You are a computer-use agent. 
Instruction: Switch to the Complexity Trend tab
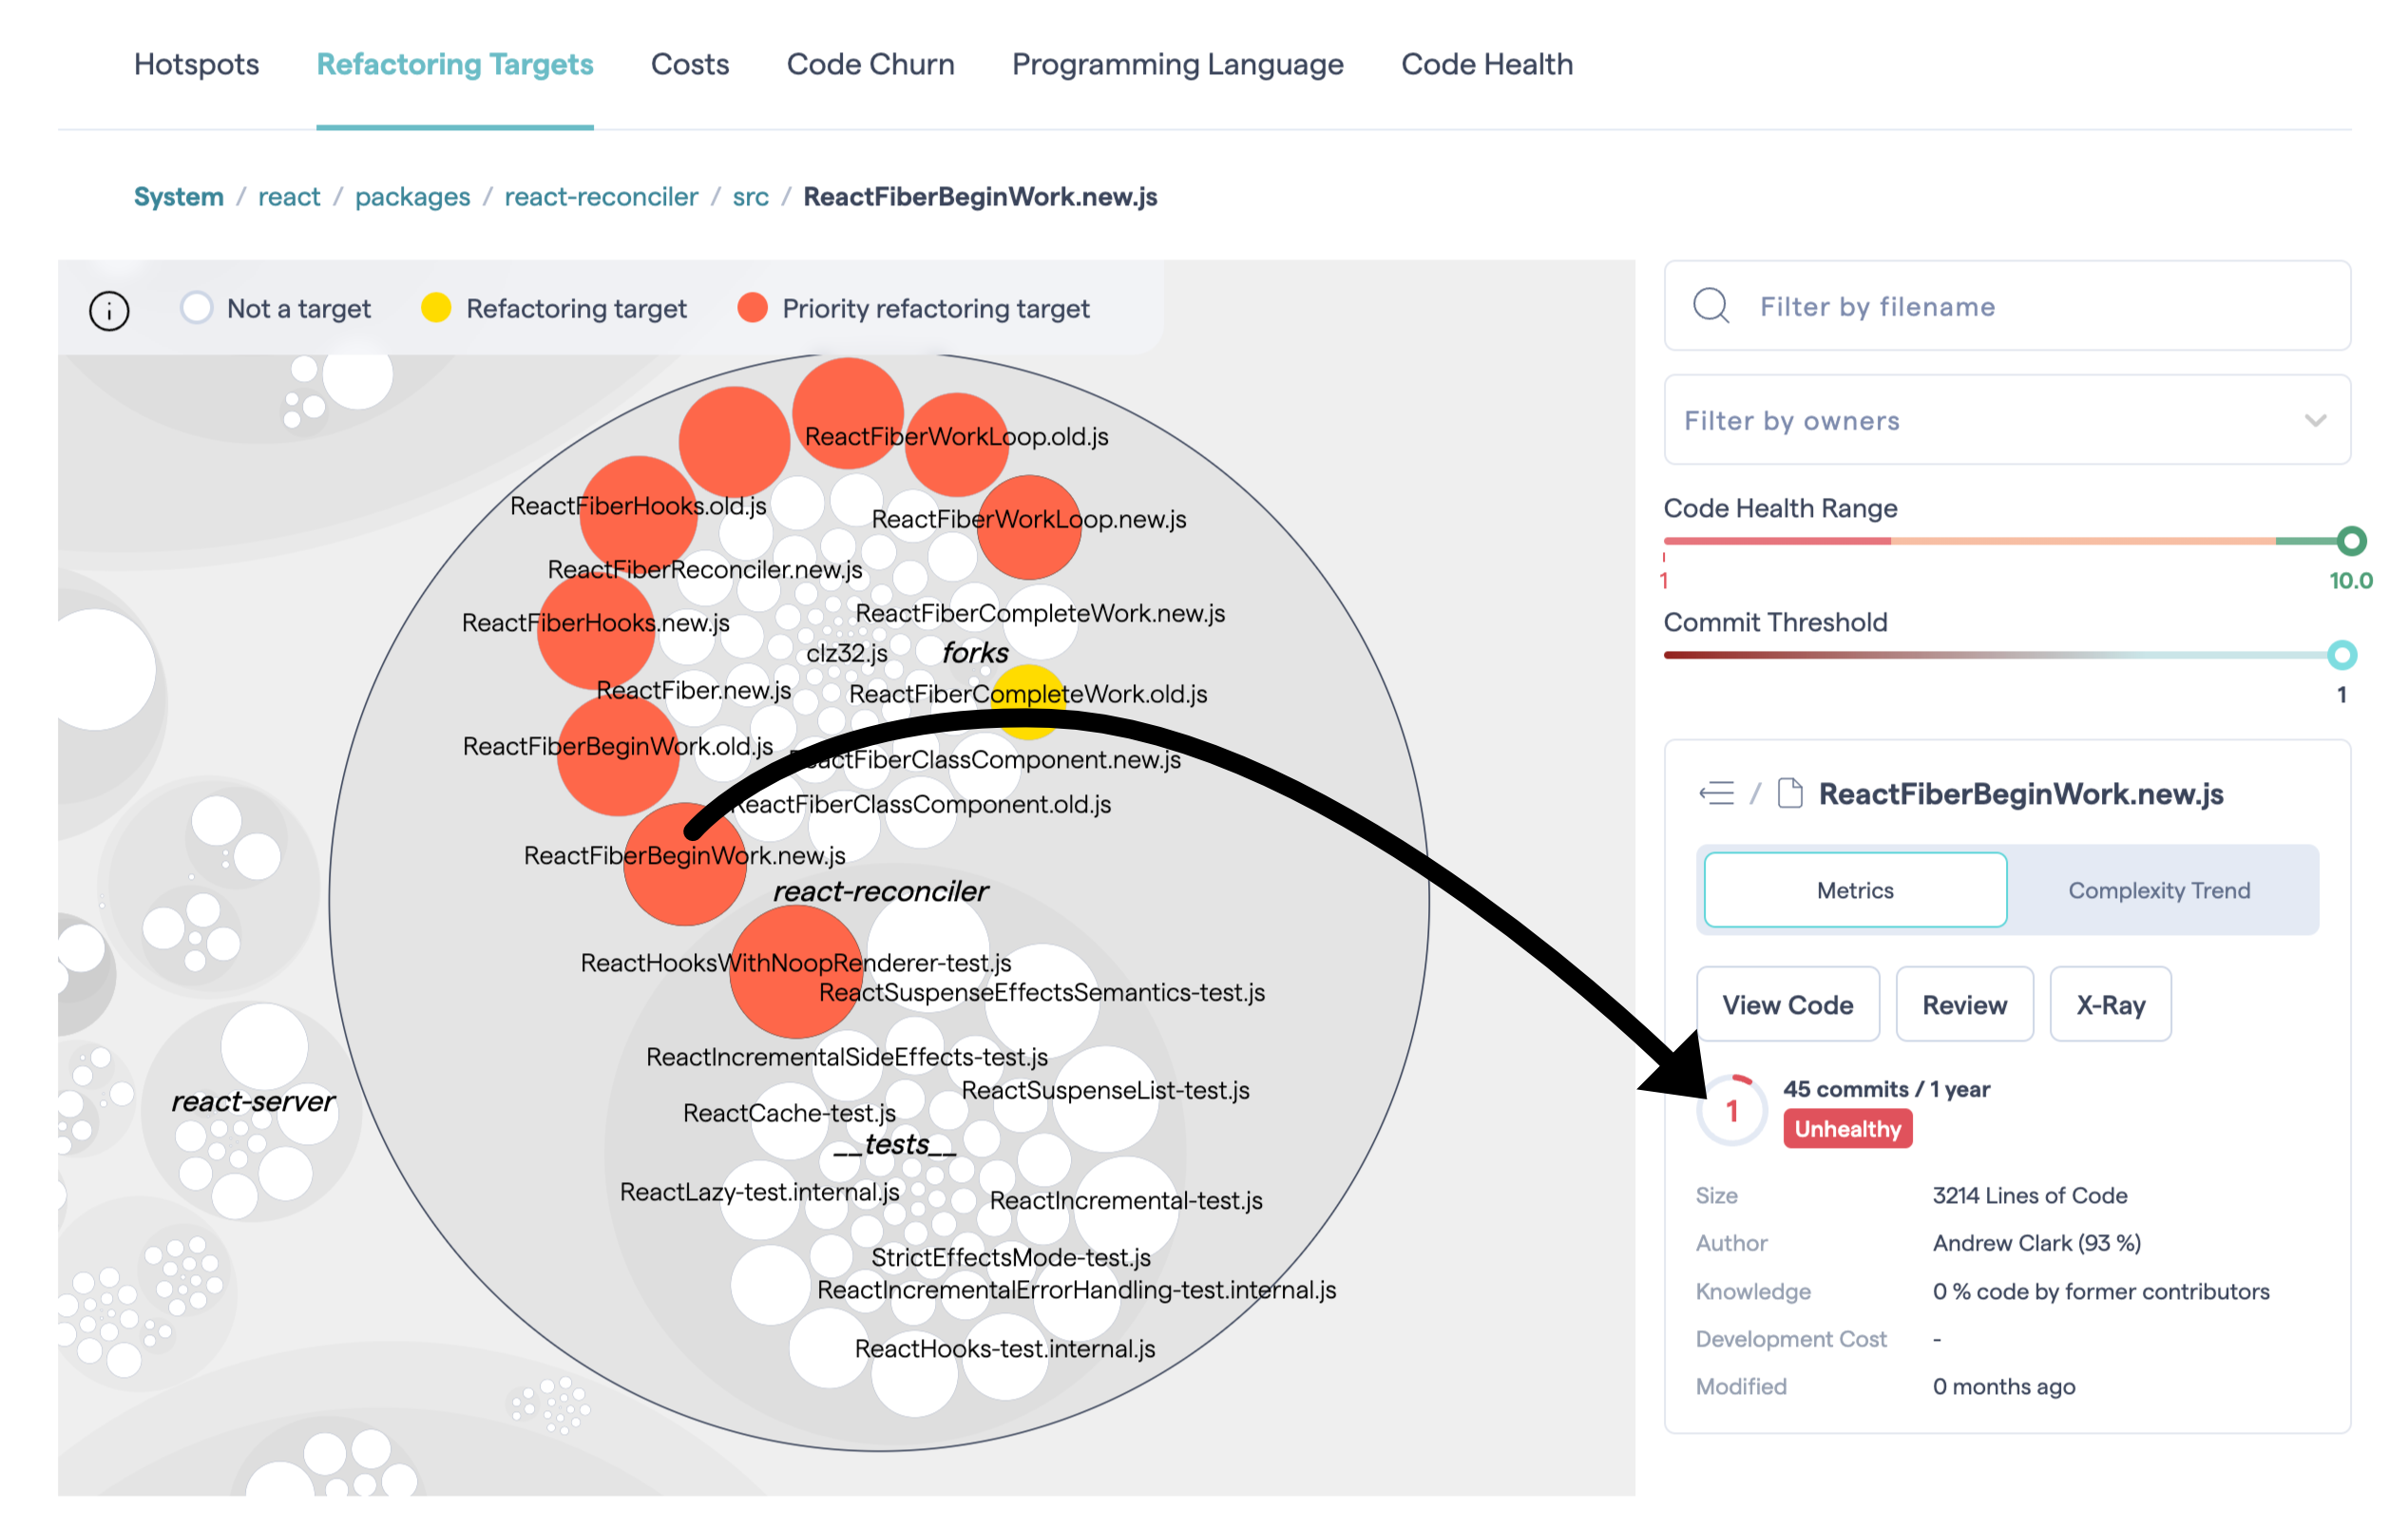2158,889
